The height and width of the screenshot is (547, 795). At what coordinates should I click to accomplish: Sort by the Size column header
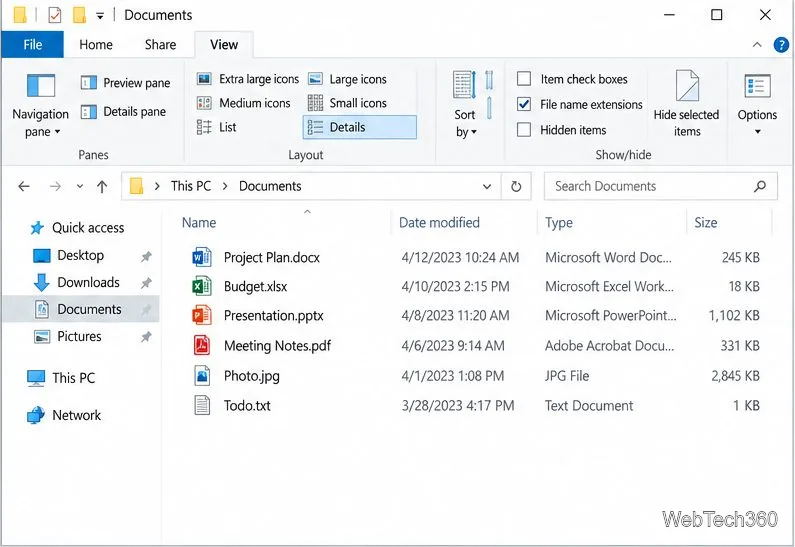(705, 223)
